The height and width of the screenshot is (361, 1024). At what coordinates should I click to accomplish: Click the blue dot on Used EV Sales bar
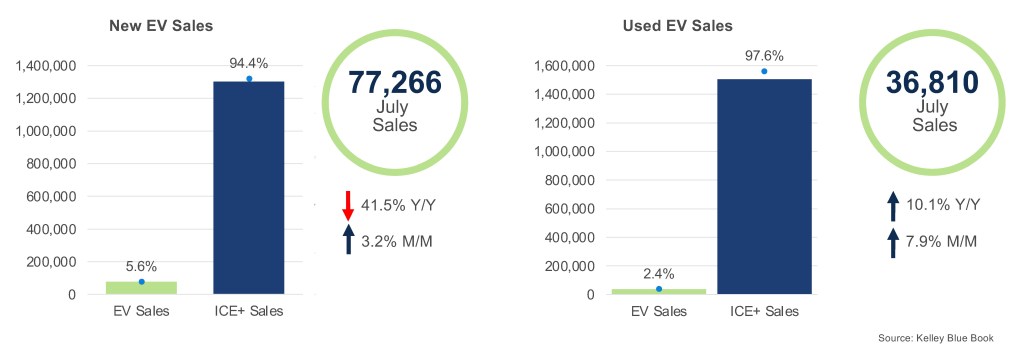click(659, 289)
